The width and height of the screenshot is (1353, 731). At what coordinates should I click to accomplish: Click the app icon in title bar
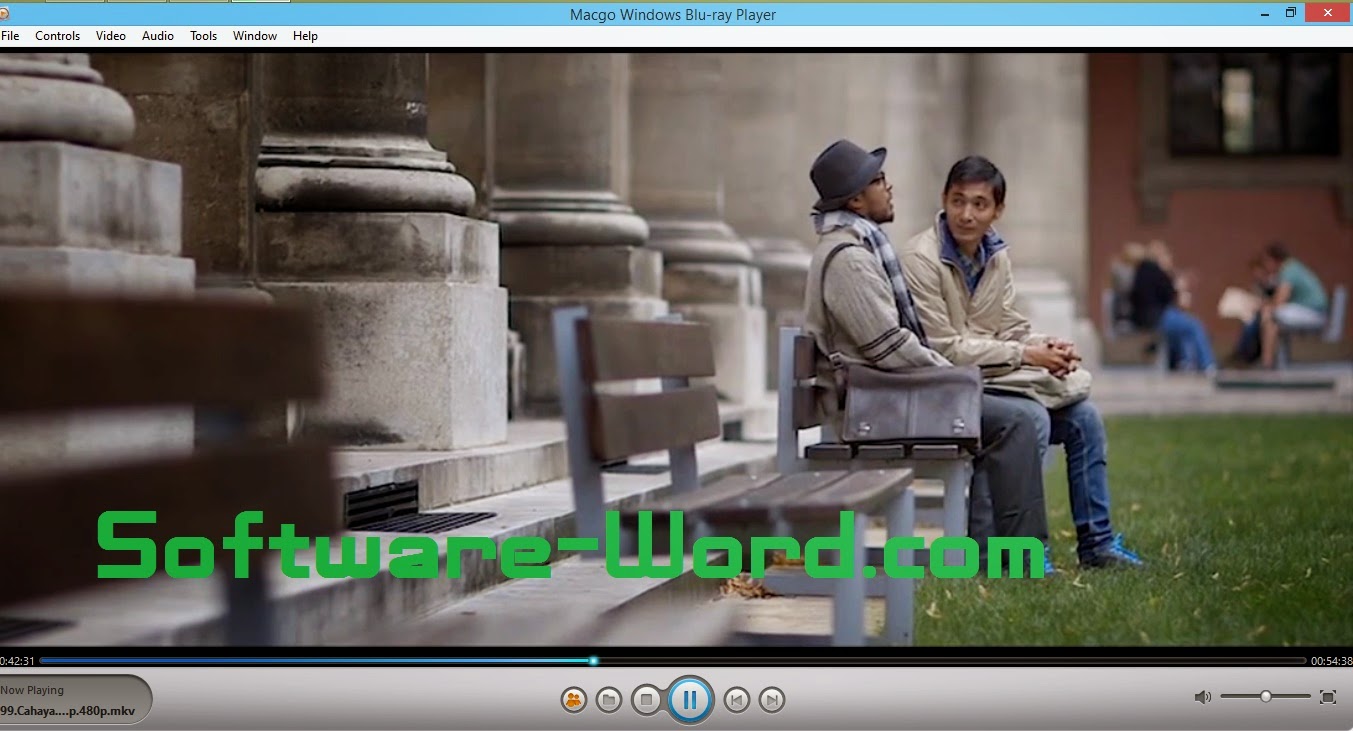(x=4, y=14)
